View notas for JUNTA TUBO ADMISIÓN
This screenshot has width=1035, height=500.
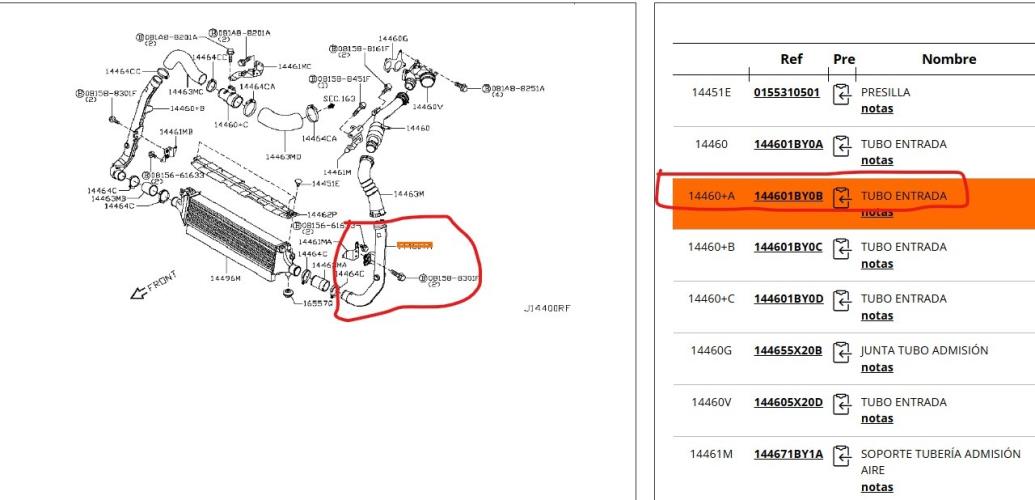click(x=876, y=367)
